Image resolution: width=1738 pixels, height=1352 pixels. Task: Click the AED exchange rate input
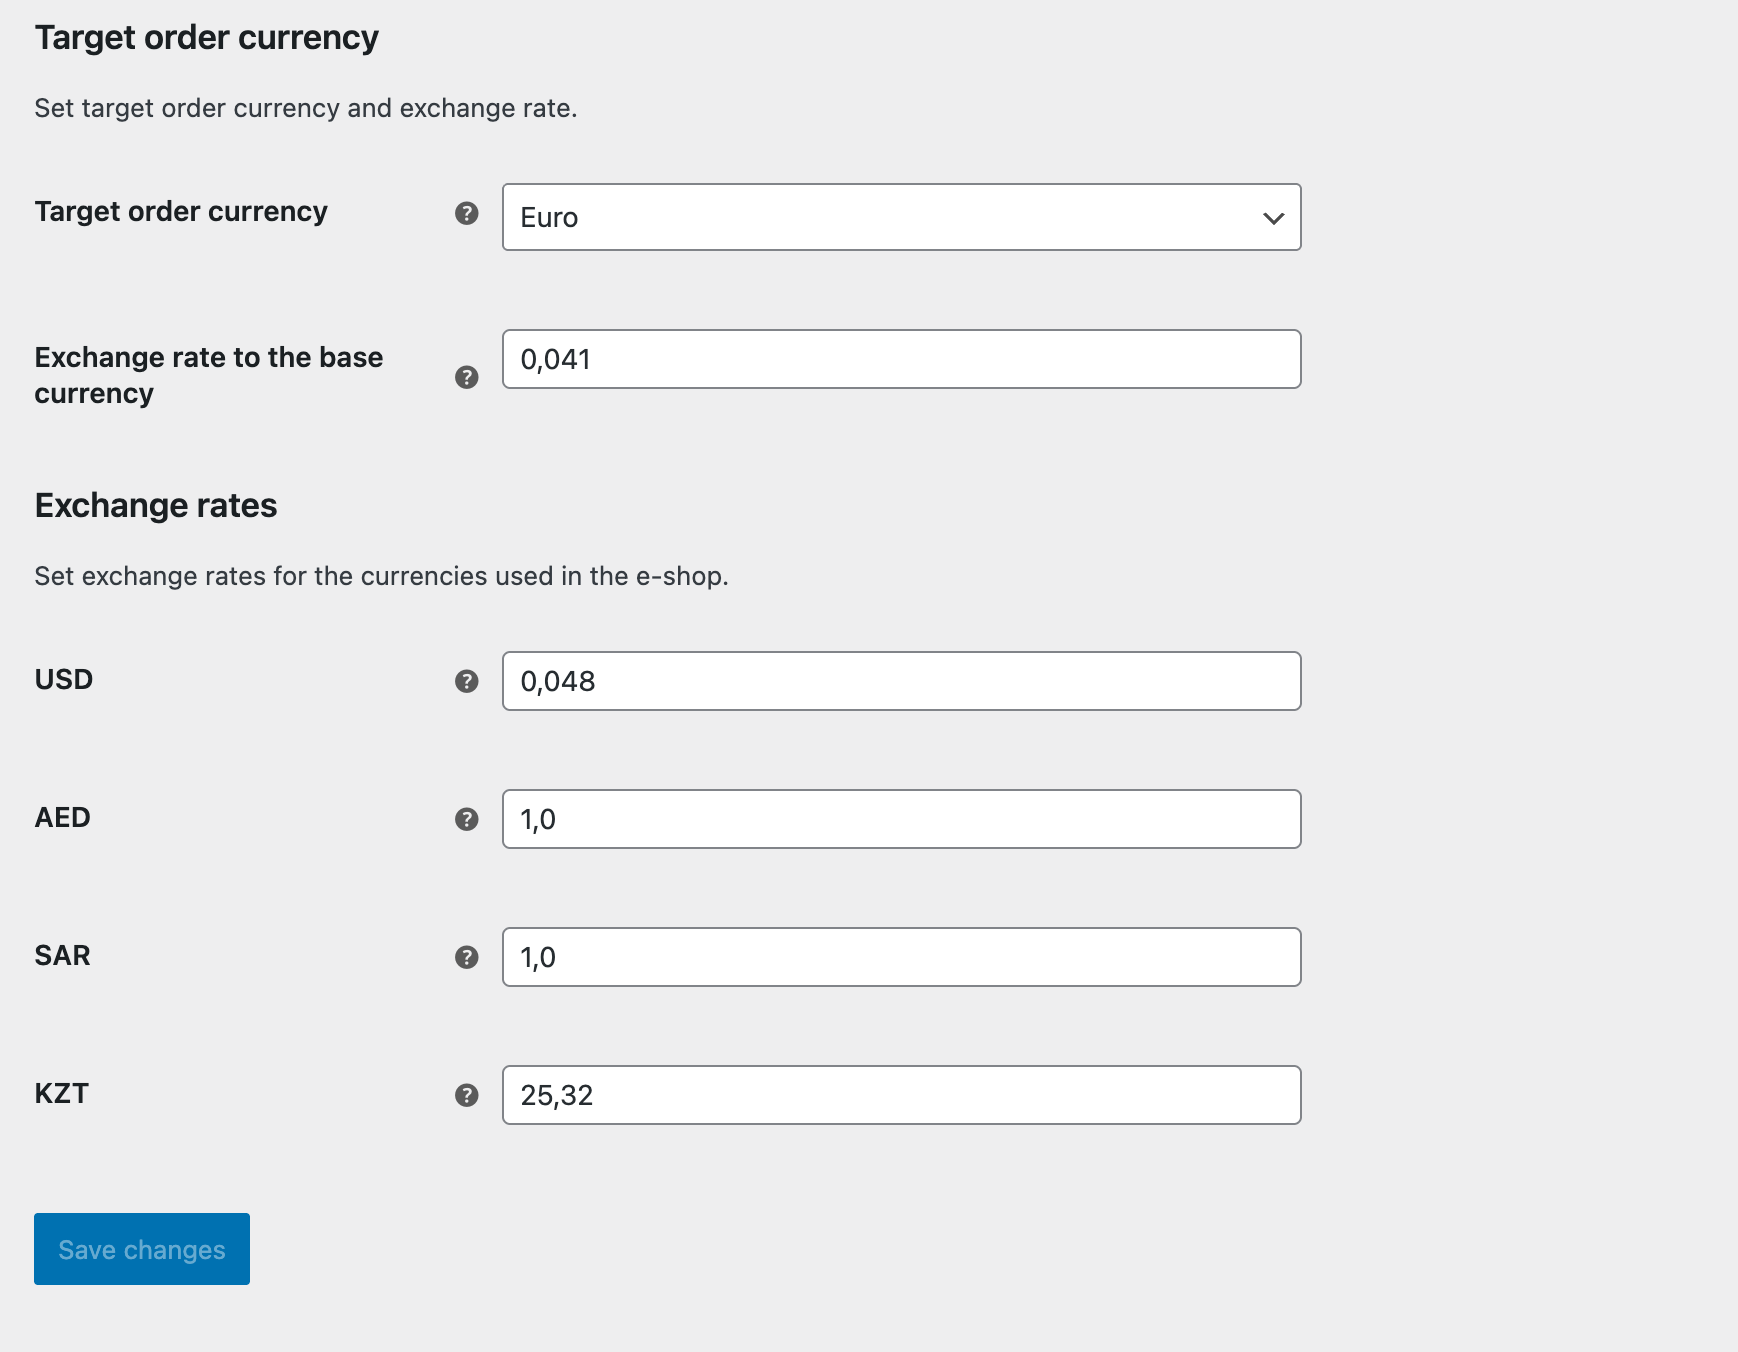click(x=901, y=819)
